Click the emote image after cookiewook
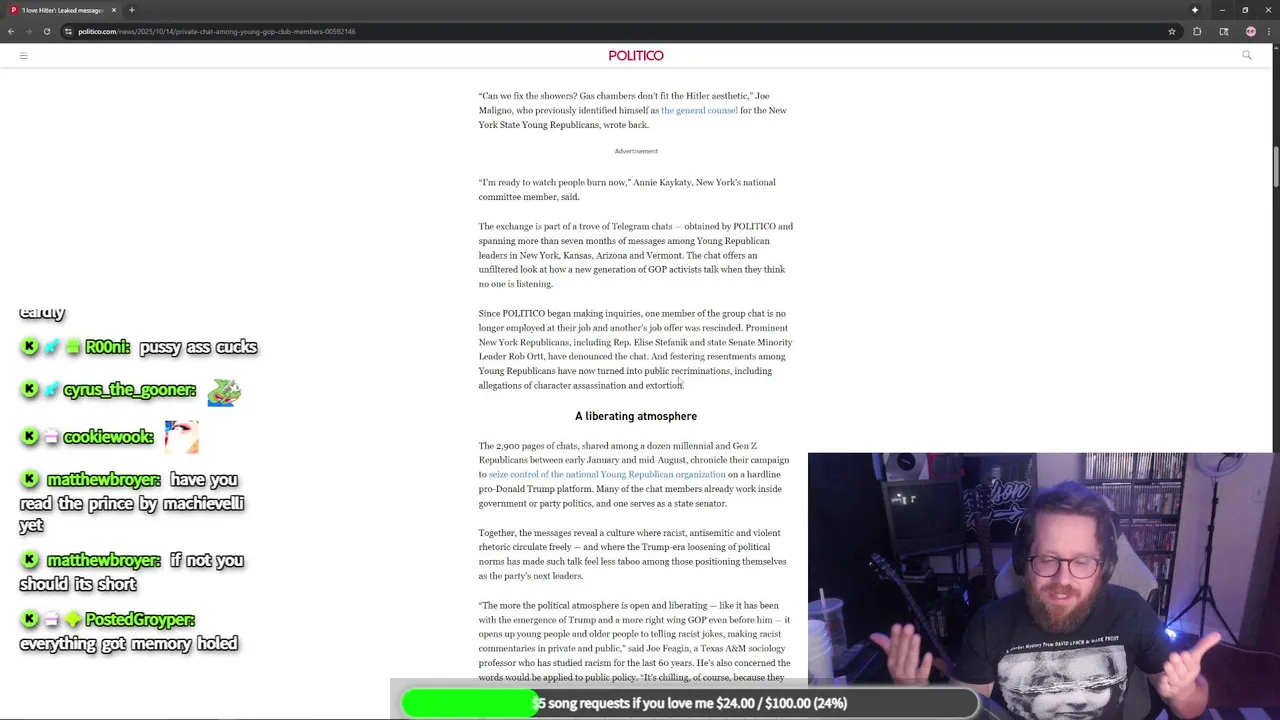Viewport: 1280px width, 720px height. click(182, 437)
